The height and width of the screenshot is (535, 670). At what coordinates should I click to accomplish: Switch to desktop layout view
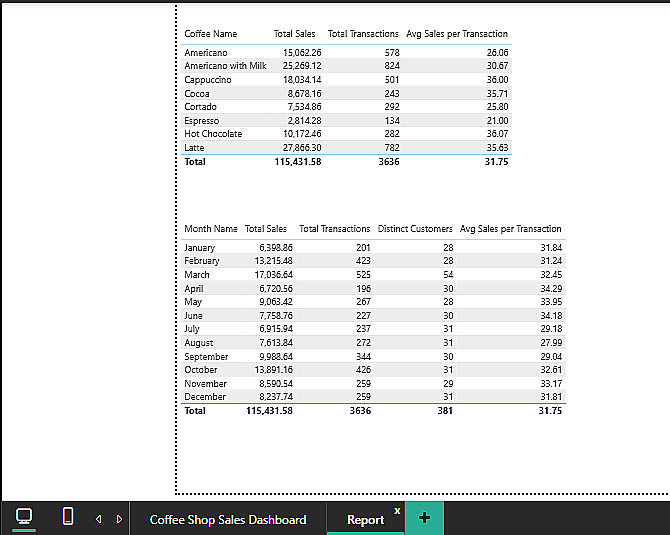pos(24,516)
